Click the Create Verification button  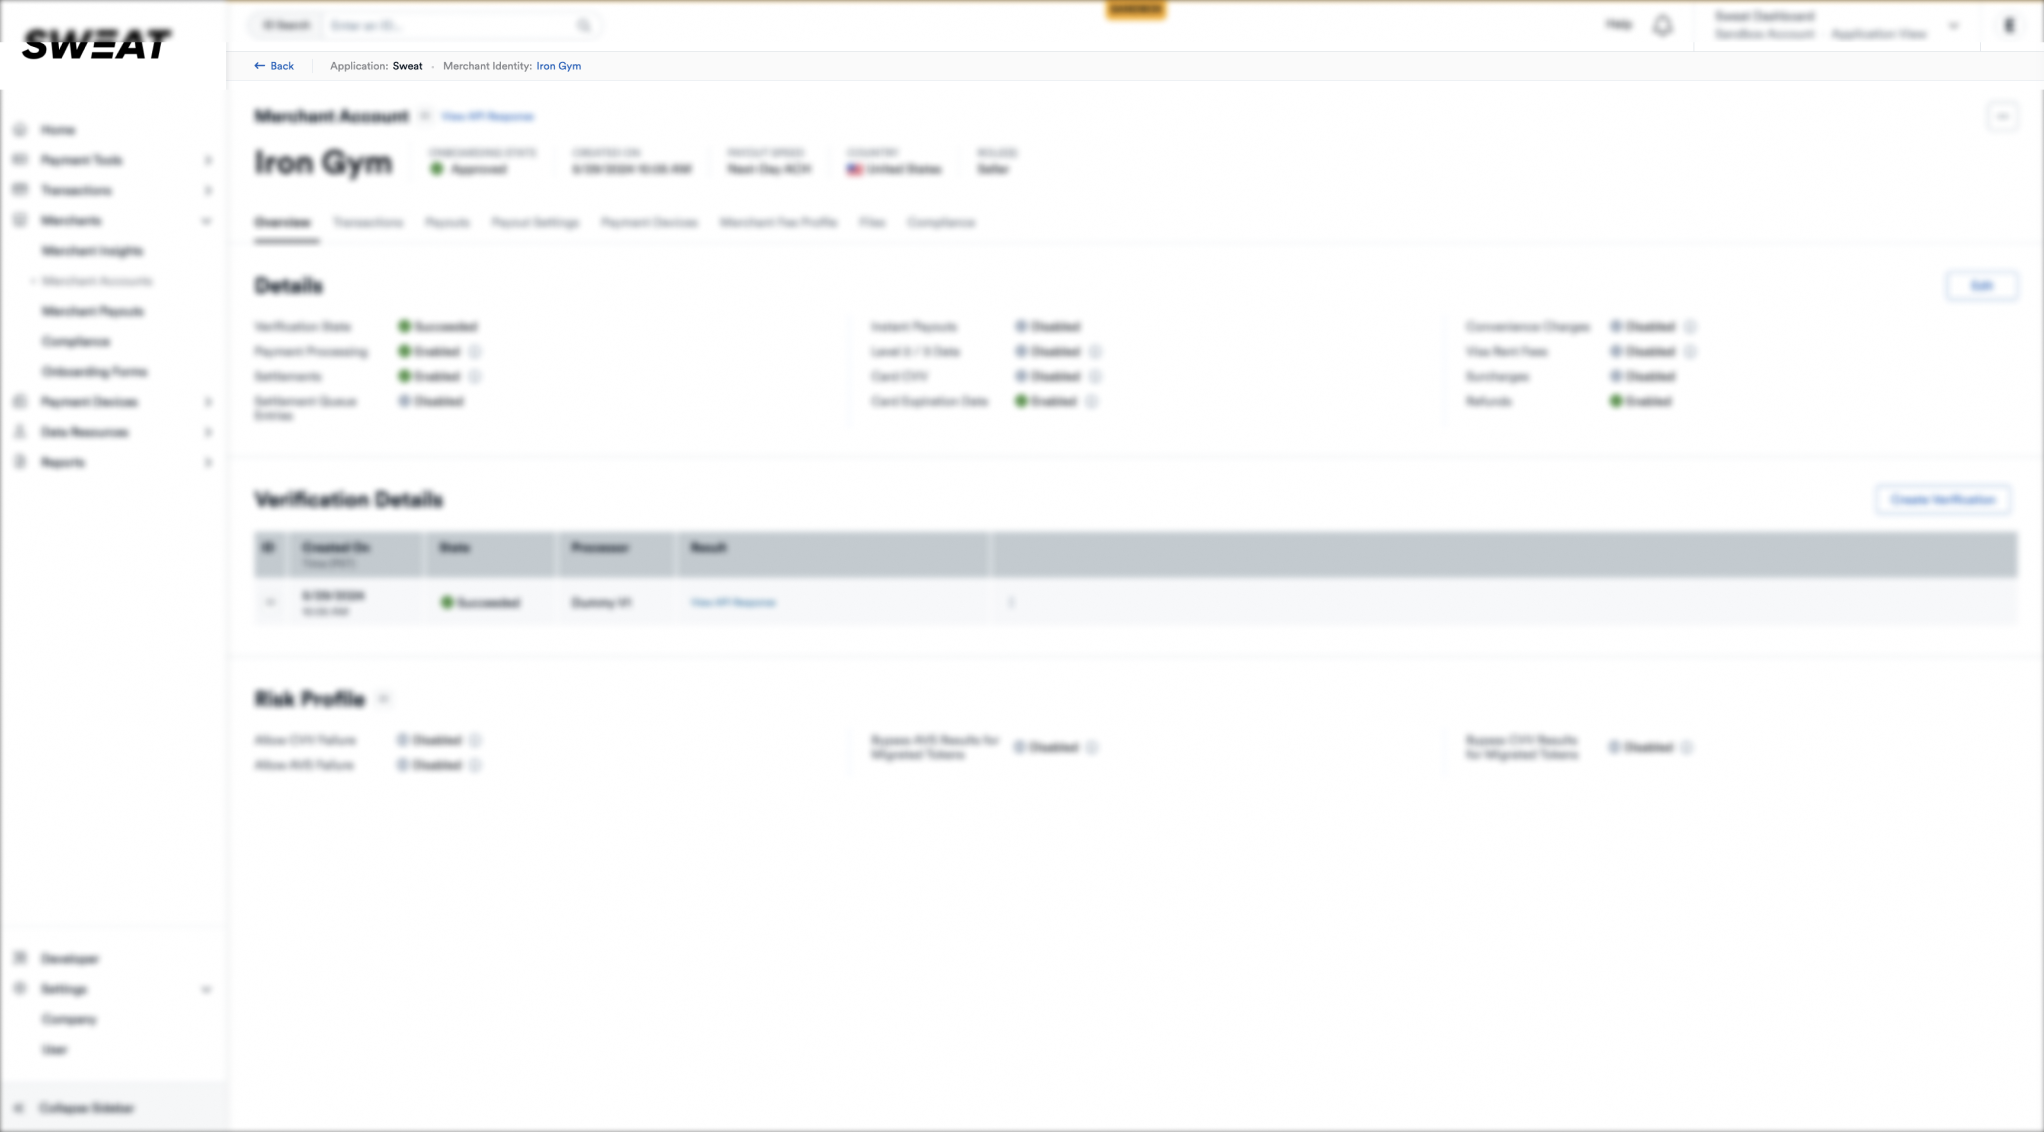1942,500
